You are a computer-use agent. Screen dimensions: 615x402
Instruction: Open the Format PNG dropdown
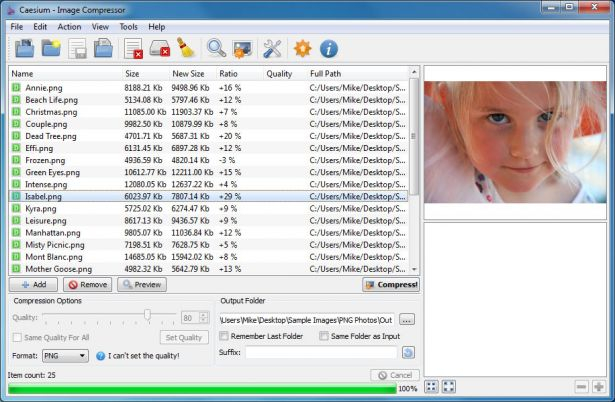(65, 356)
